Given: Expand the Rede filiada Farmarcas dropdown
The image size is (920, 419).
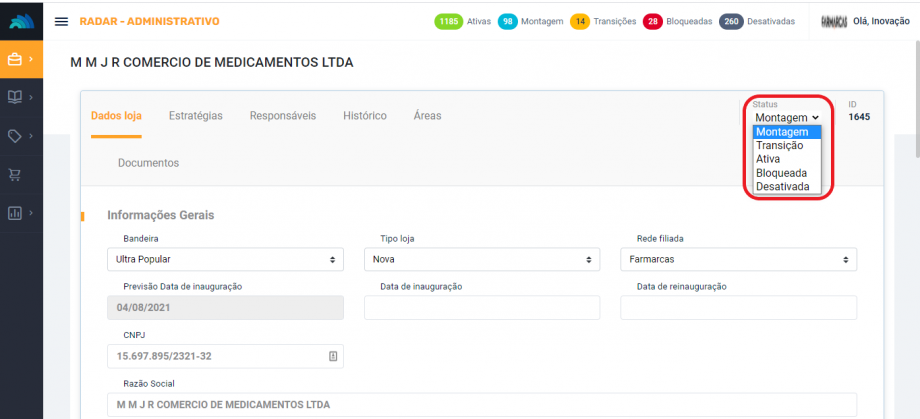Looking at the screenshot, I should coord(738,259).
